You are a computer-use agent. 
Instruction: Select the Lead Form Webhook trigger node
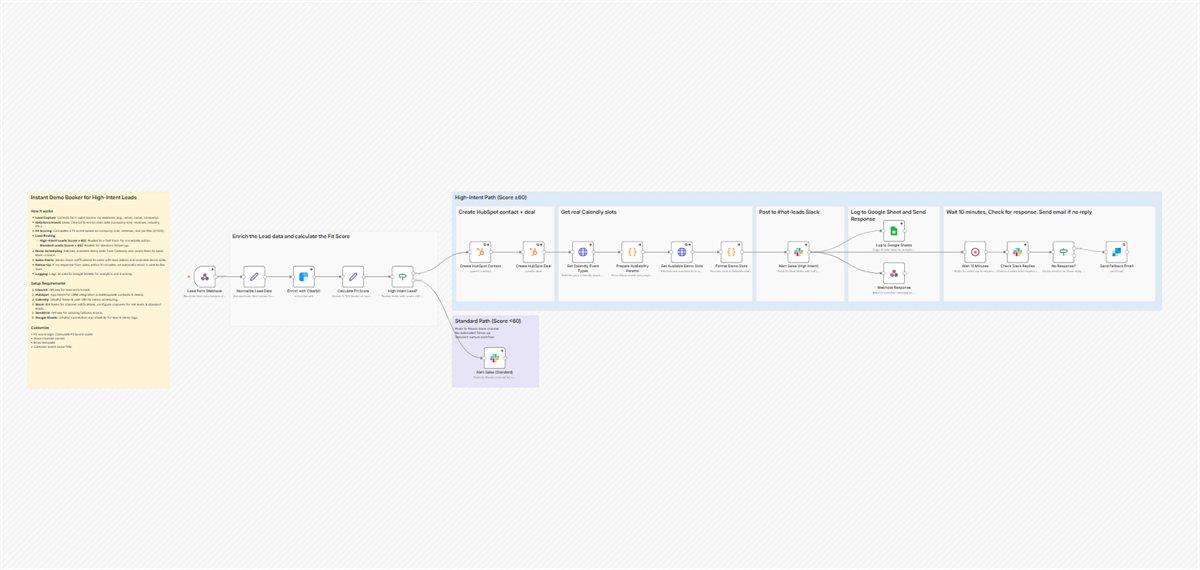pyautogui.click(x=204, y=275)
